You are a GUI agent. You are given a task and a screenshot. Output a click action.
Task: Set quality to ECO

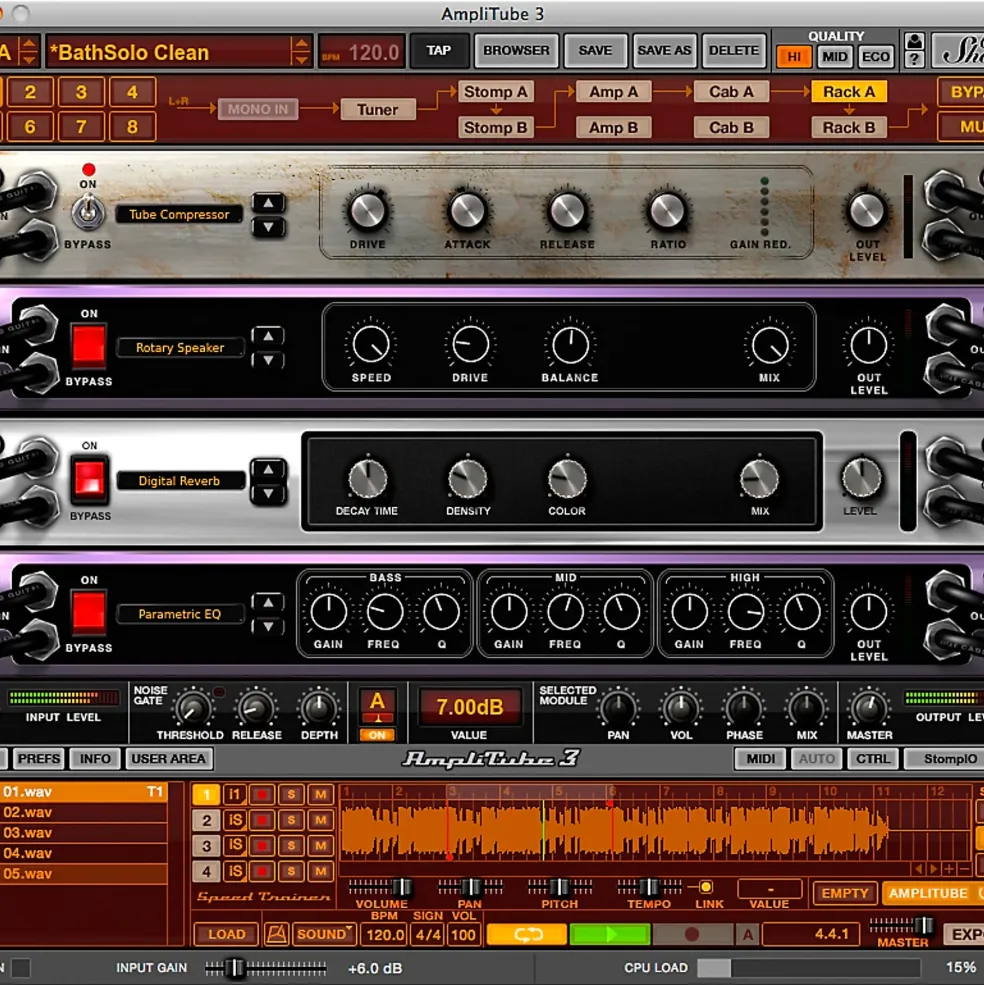(875, 57)
